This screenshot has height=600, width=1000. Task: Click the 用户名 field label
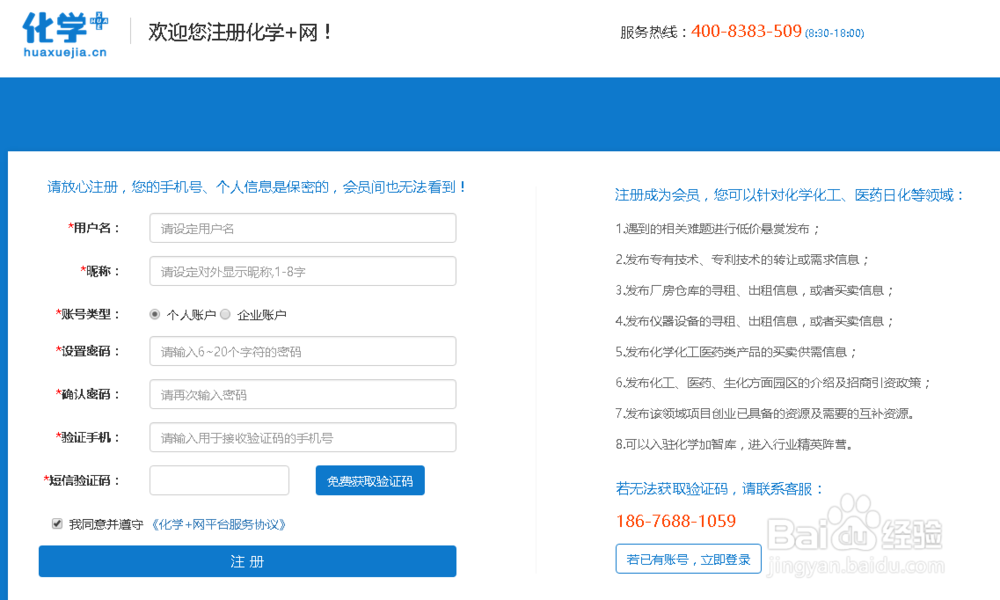tap(94, 228)
